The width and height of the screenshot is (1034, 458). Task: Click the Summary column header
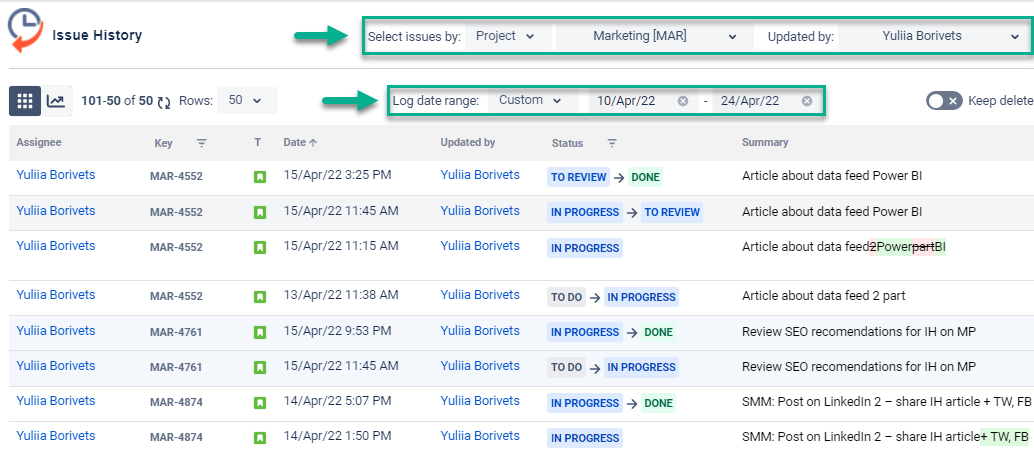pos(765,142)
